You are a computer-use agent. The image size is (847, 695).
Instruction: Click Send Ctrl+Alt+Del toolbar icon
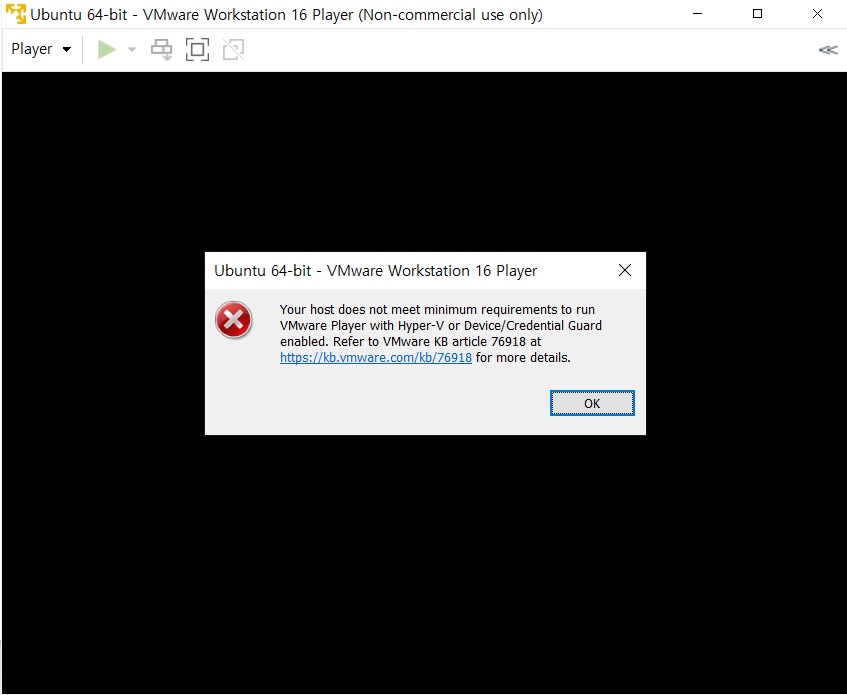point(162,50)
